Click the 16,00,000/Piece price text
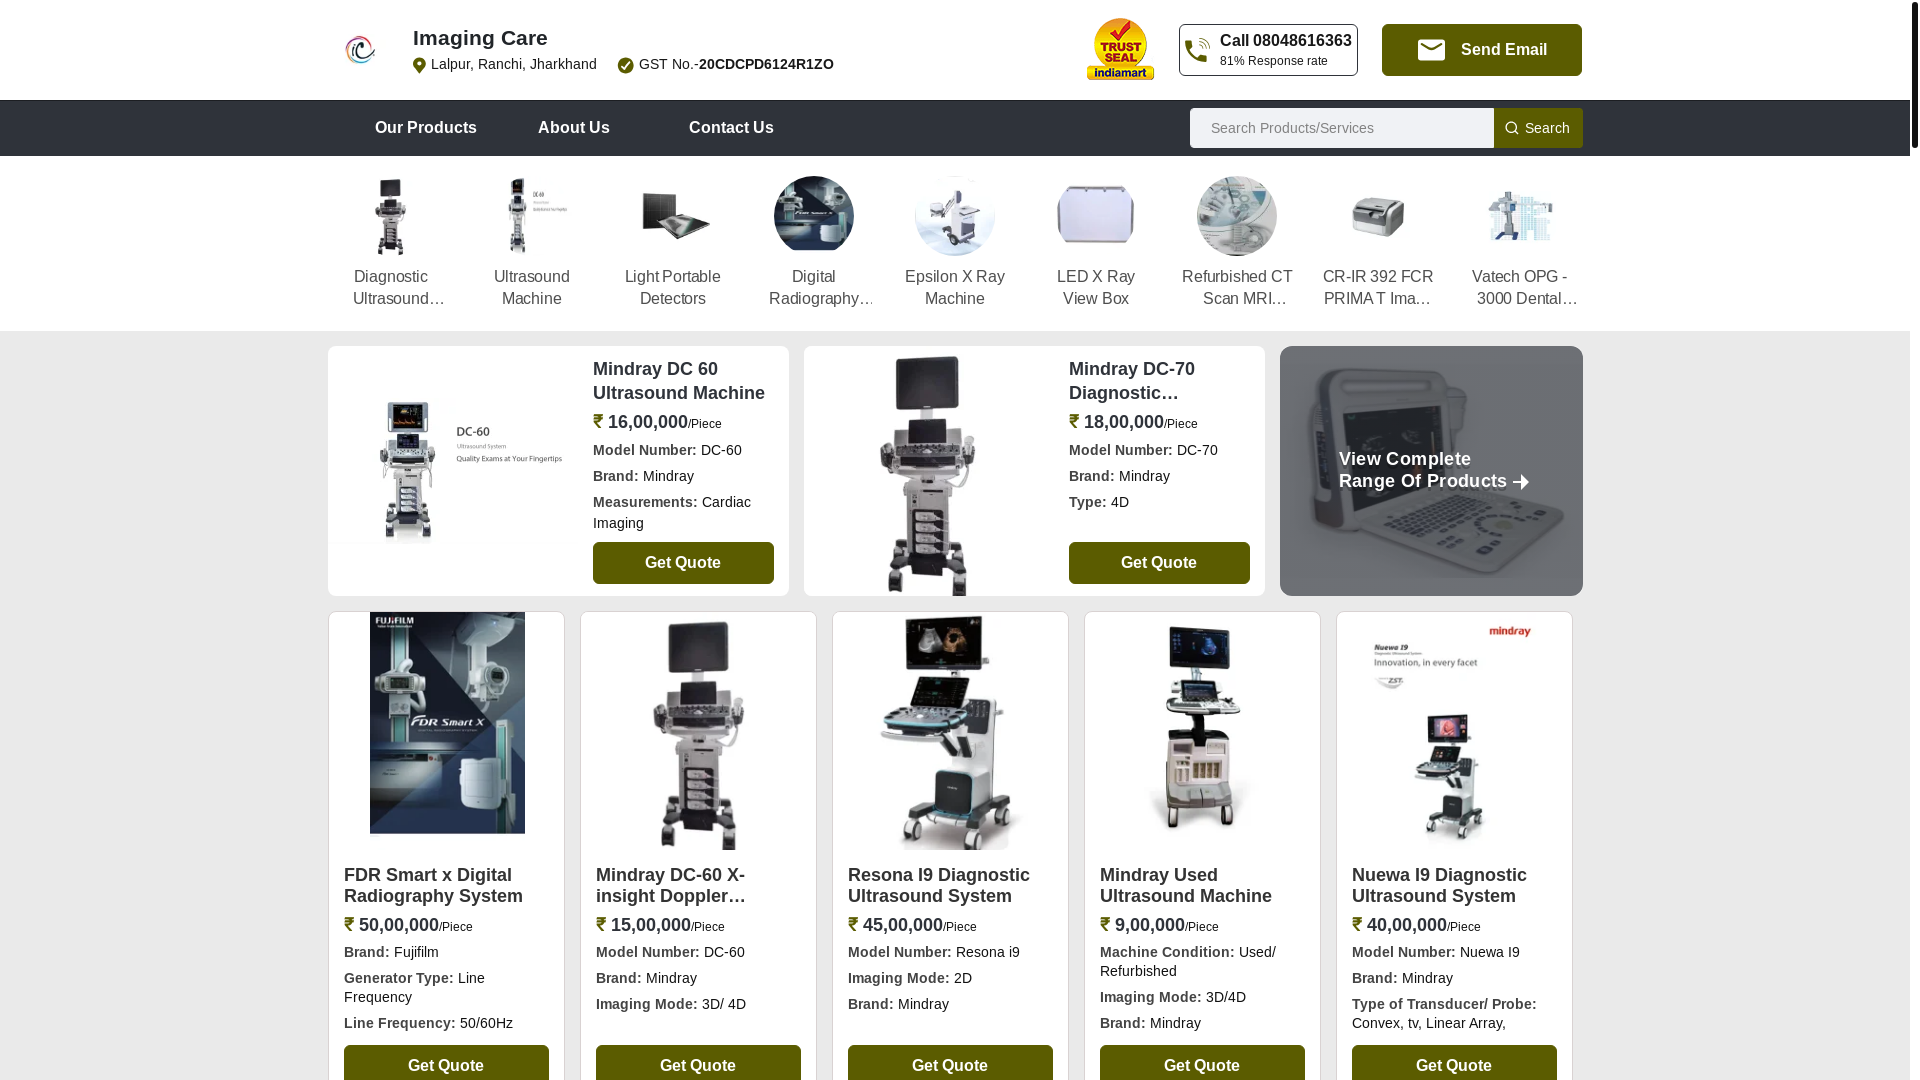 tap(657, 423)
